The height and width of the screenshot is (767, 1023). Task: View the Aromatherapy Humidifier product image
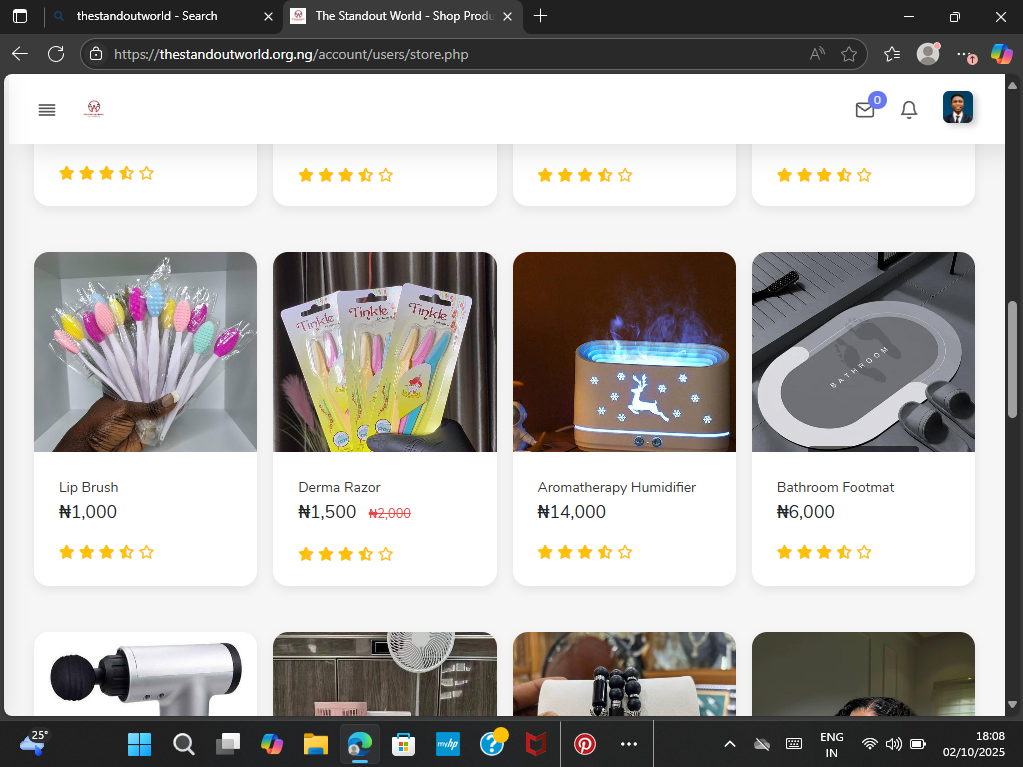624,352
